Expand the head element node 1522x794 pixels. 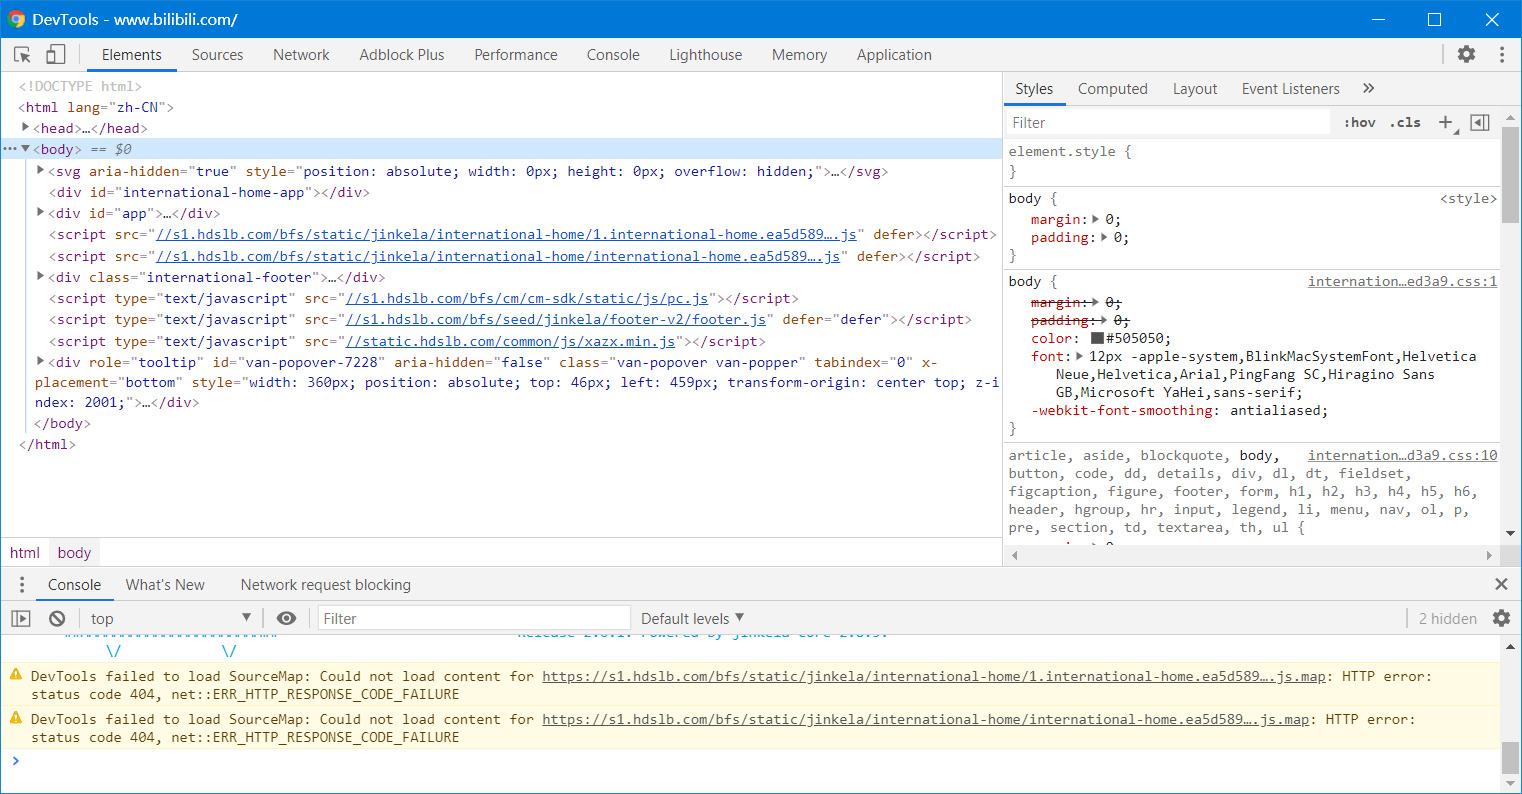click(x=26, y=127)
